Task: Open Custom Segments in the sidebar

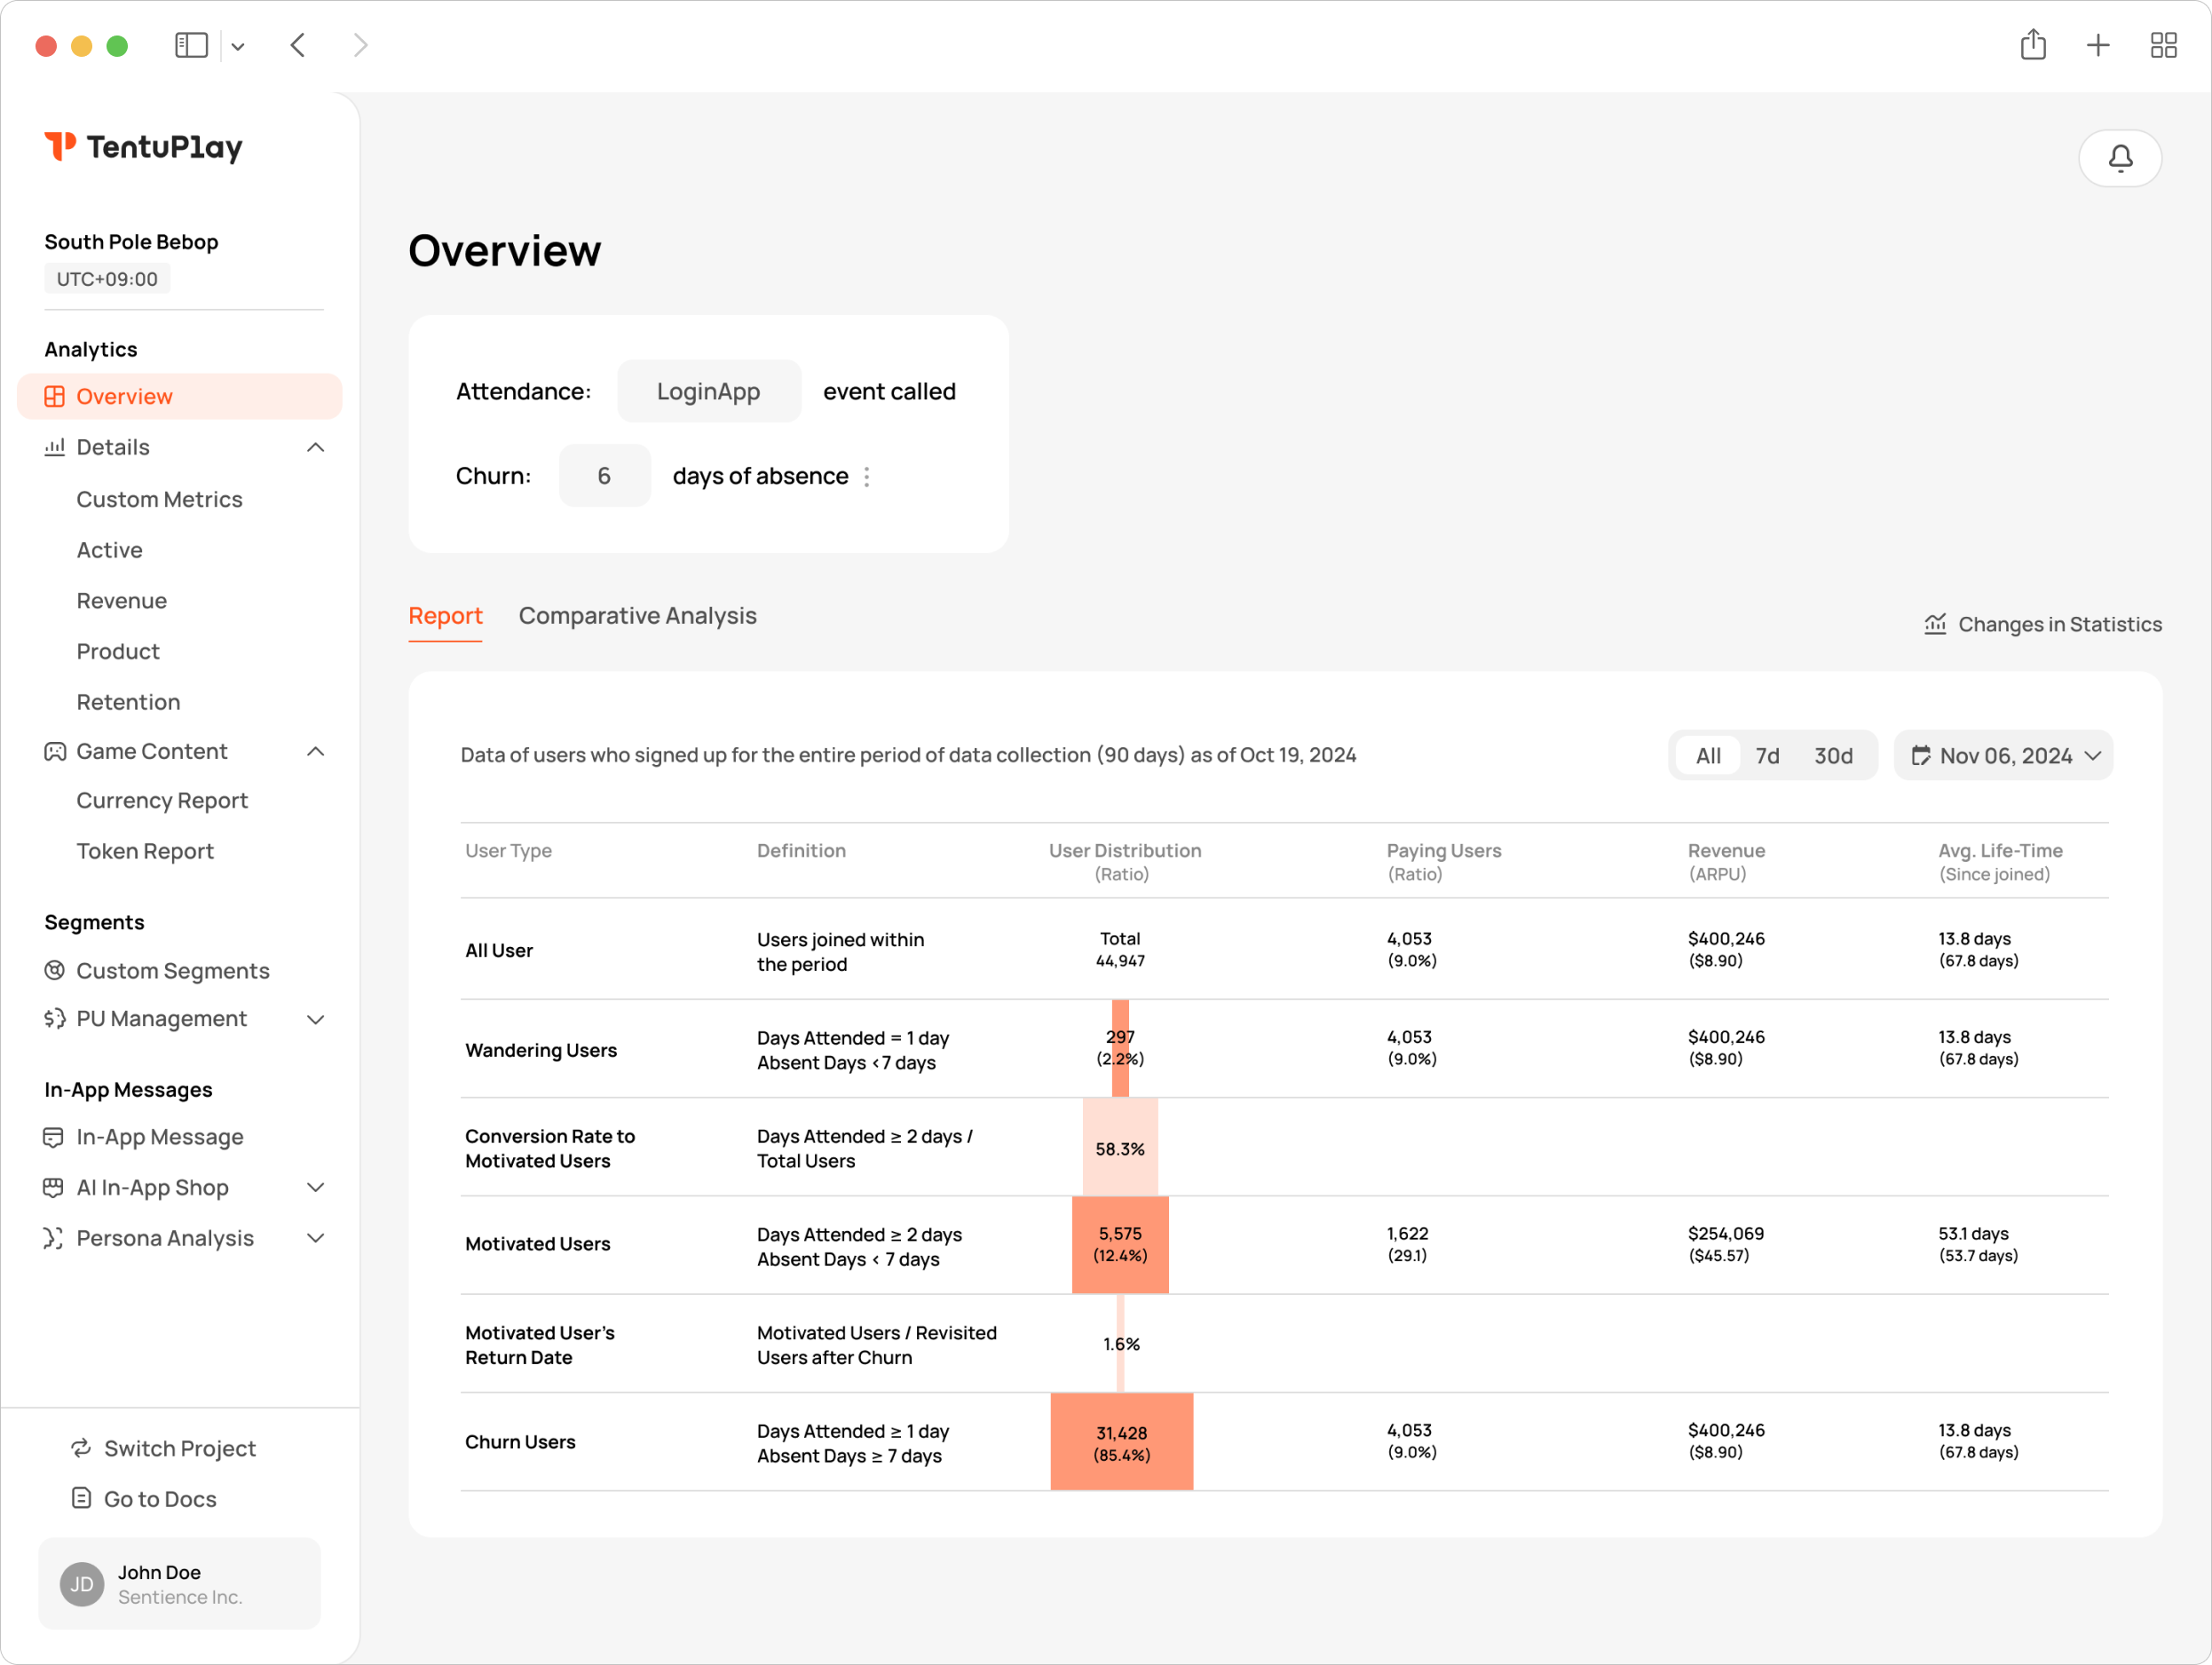Action: click(172, 971)
